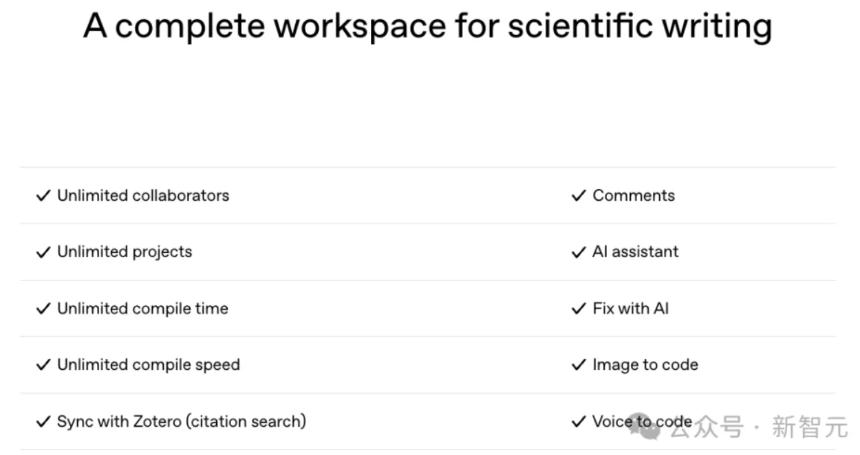Click the Unlimited compile time label
The image size is (860, 455).
pos(142,309)
